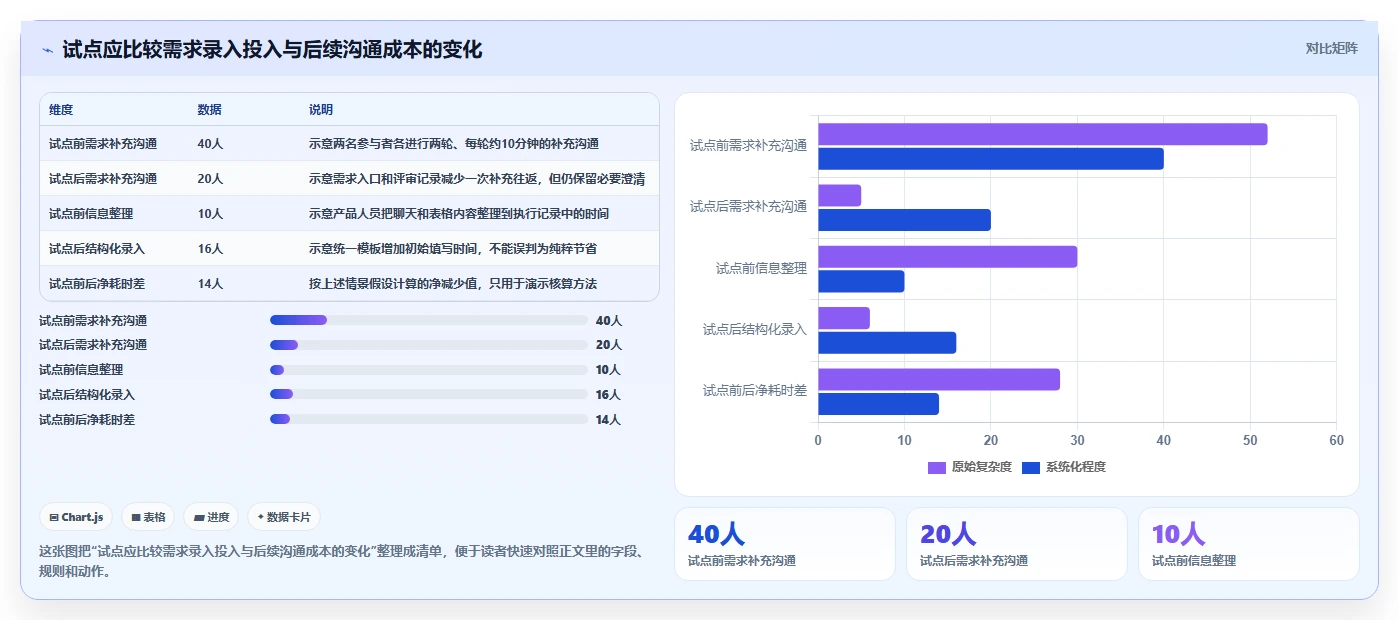The height and width of the screenshot is (620, 1399).
Task: Click description starting 示意需求入口和评审记录
Action: 477,179
